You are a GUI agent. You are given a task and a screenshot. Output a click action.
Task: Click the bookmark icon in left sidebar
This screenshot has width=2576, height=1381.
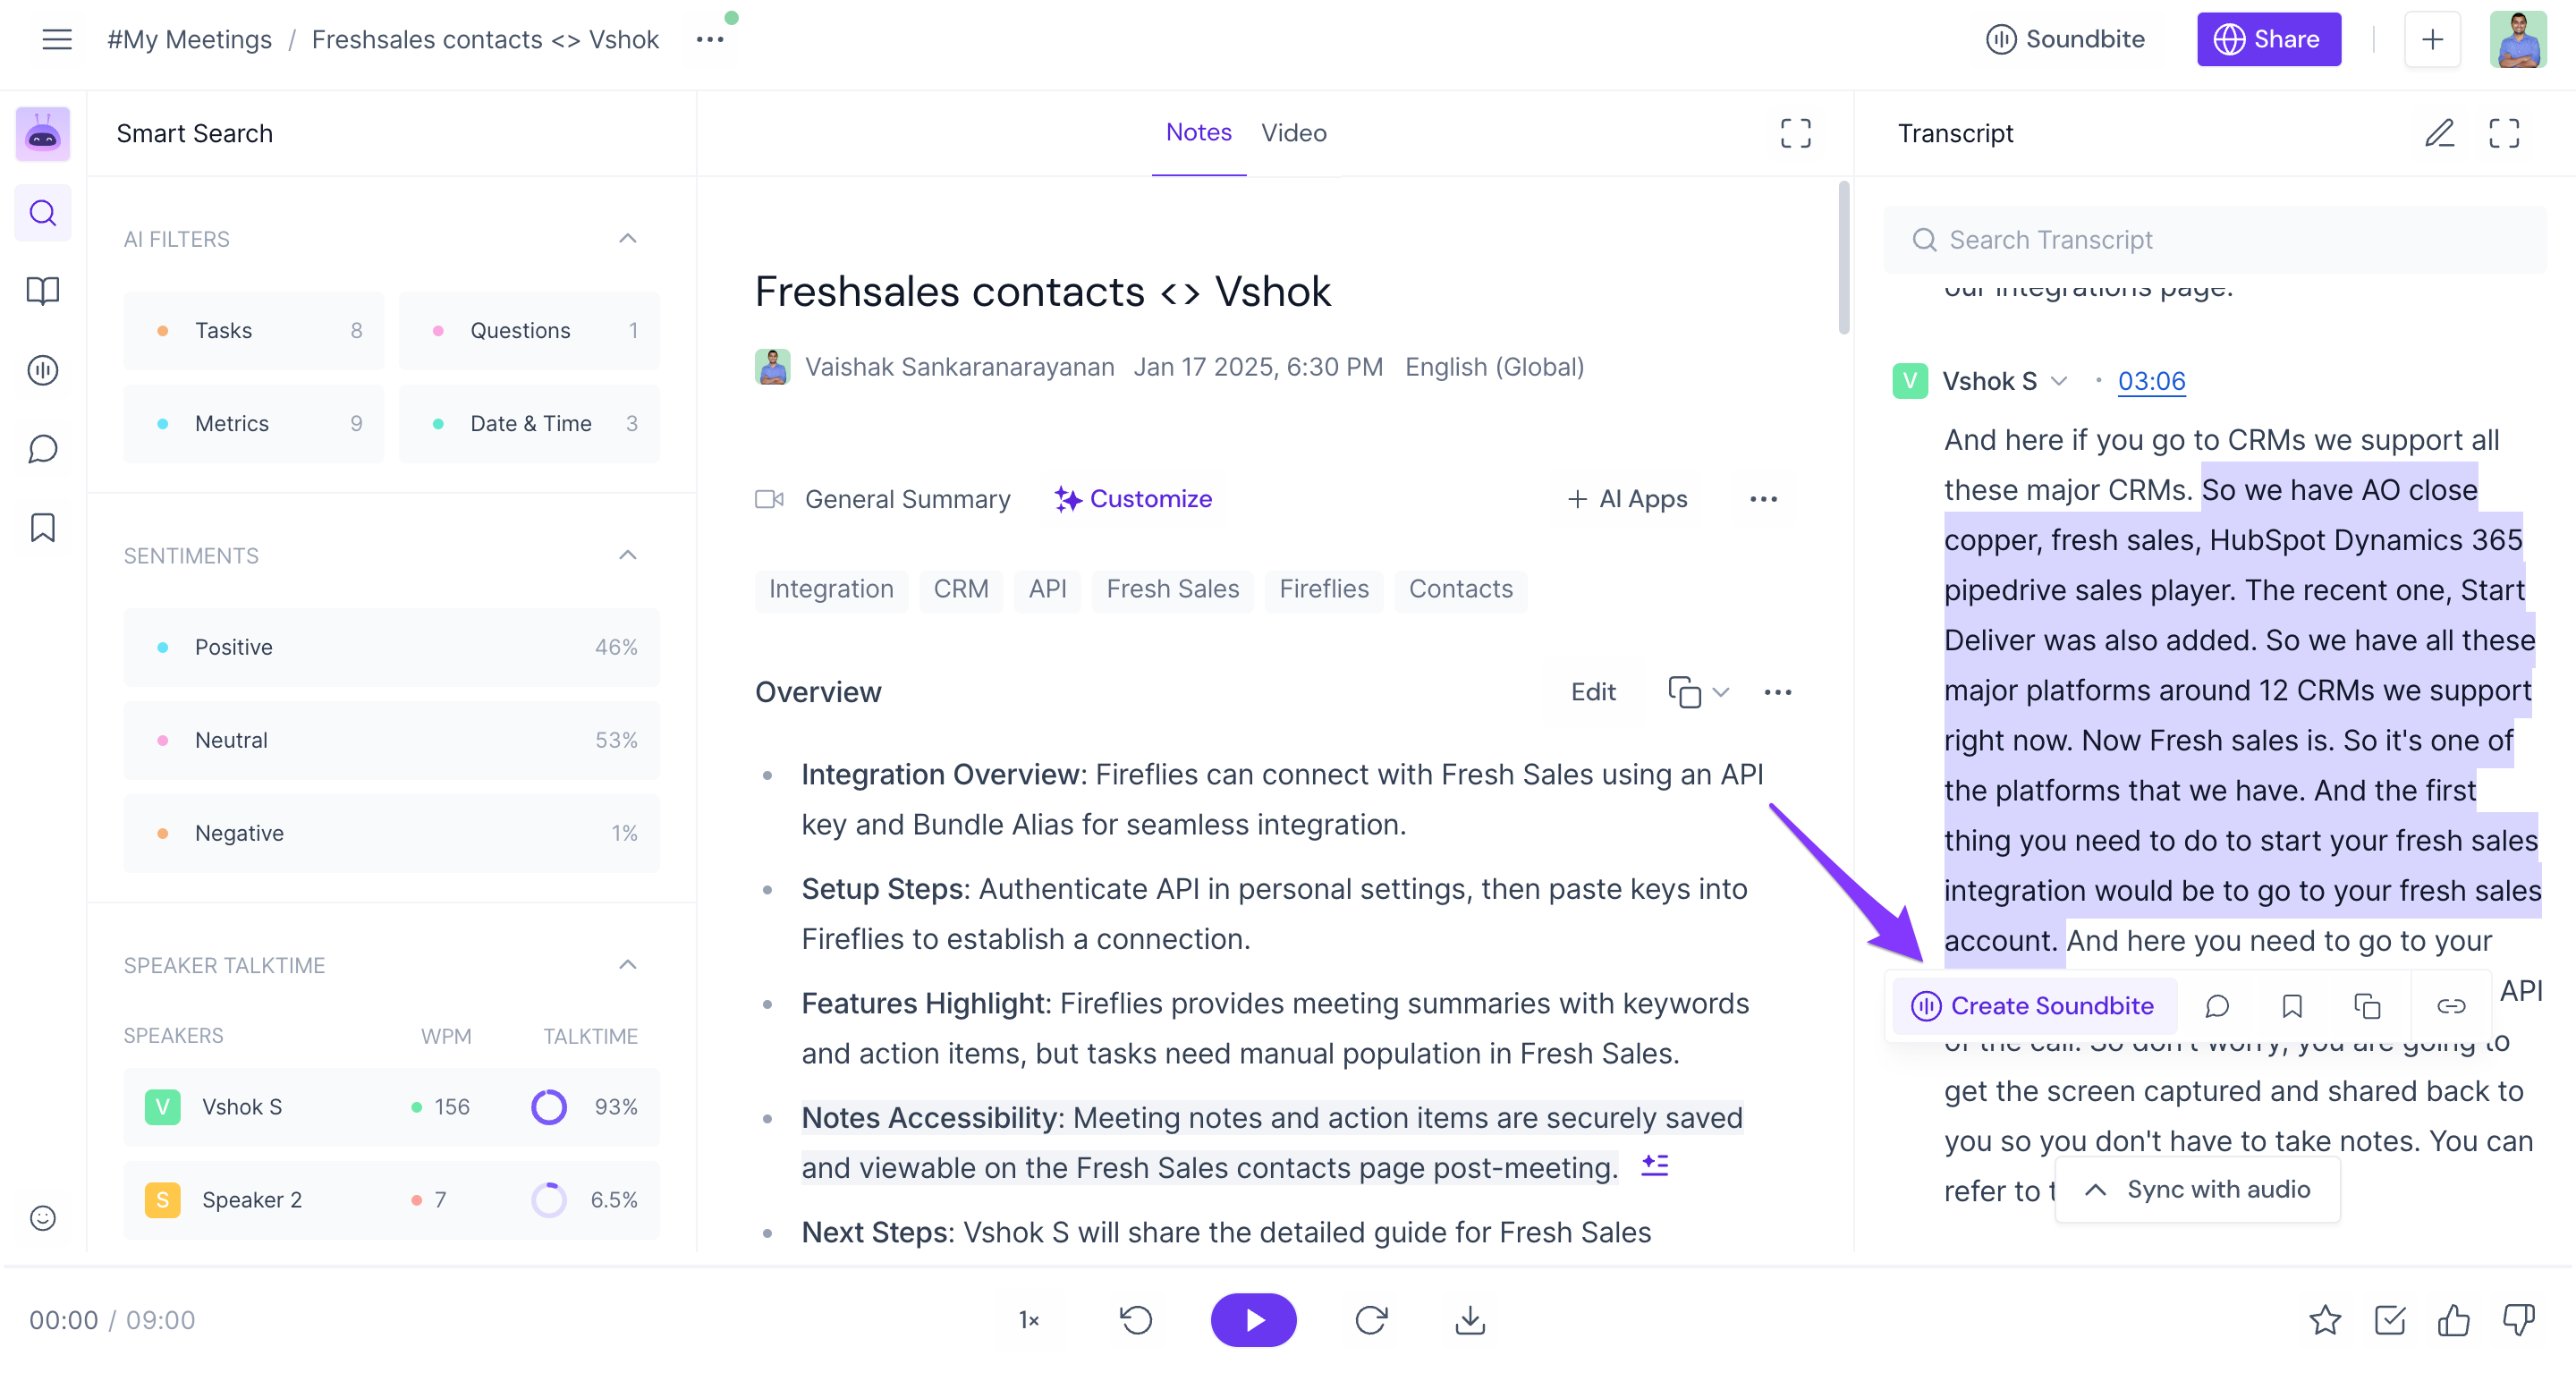(43, 527)
